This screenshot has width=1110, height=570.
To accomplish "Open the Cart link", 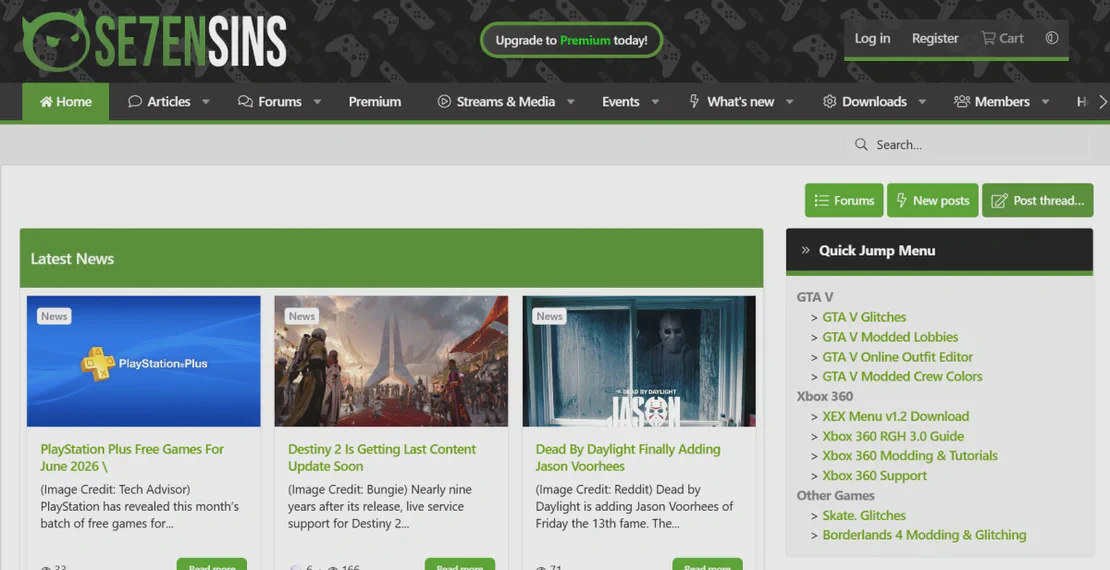I will [1002, 38].
